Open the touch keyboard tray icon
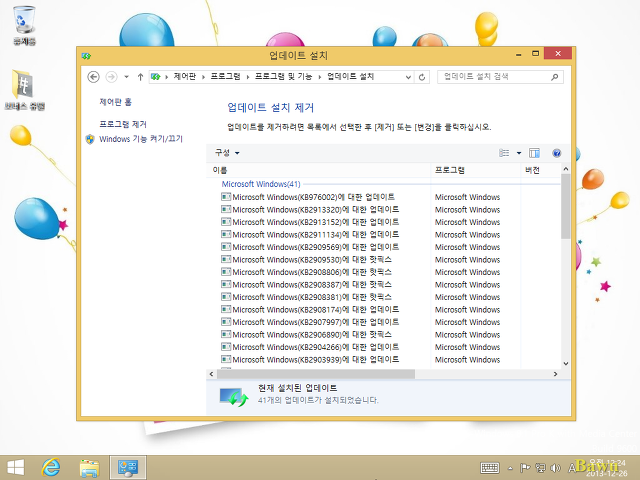Screen dimensions: 640x480 [x=490, y=468]
